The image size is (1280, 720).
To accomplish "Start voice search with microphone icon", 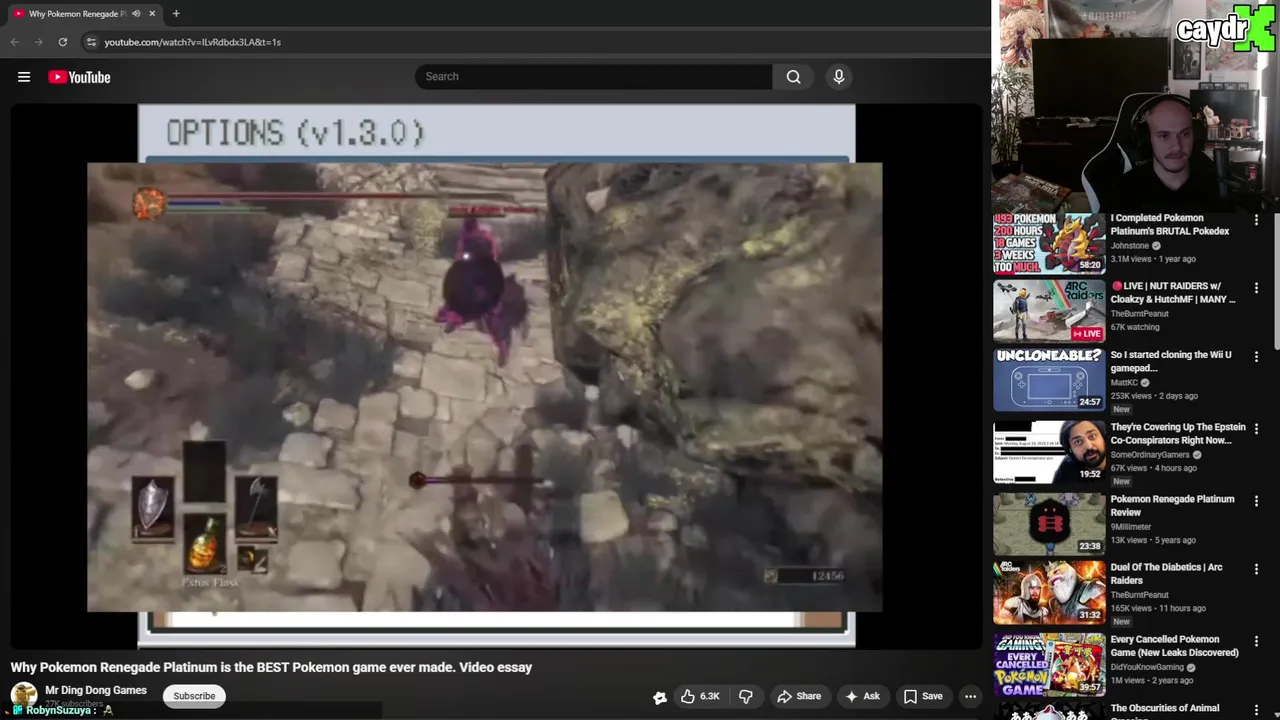I will pyautogui.click(x=839, y=77).
